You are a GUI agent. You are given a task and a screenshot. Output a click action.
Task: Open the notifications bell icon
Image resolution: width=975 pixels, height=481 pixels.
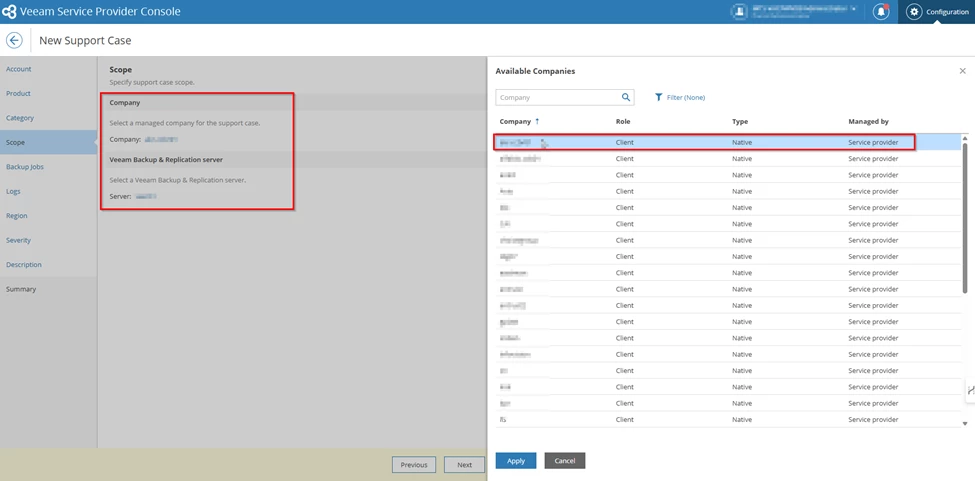coord(881,12)
